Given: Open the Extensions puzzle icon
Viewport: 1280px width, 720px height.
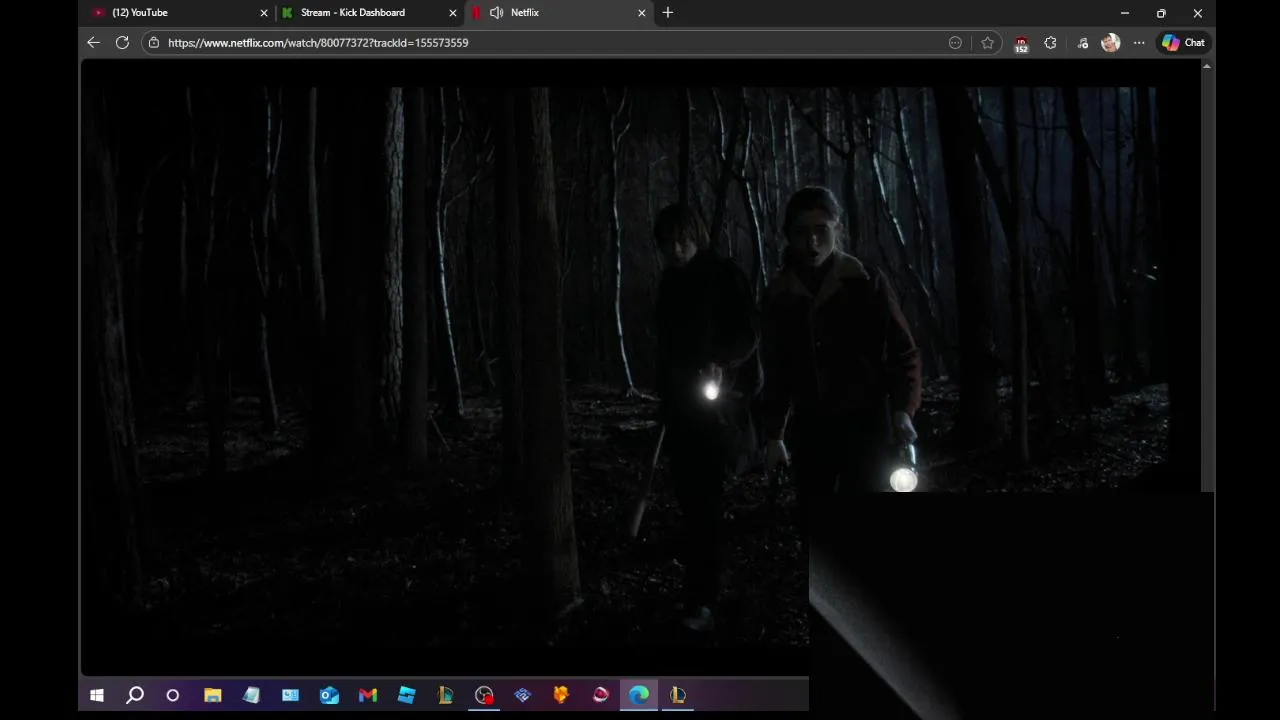Looking at the screenshot, I should point(1050,43).
